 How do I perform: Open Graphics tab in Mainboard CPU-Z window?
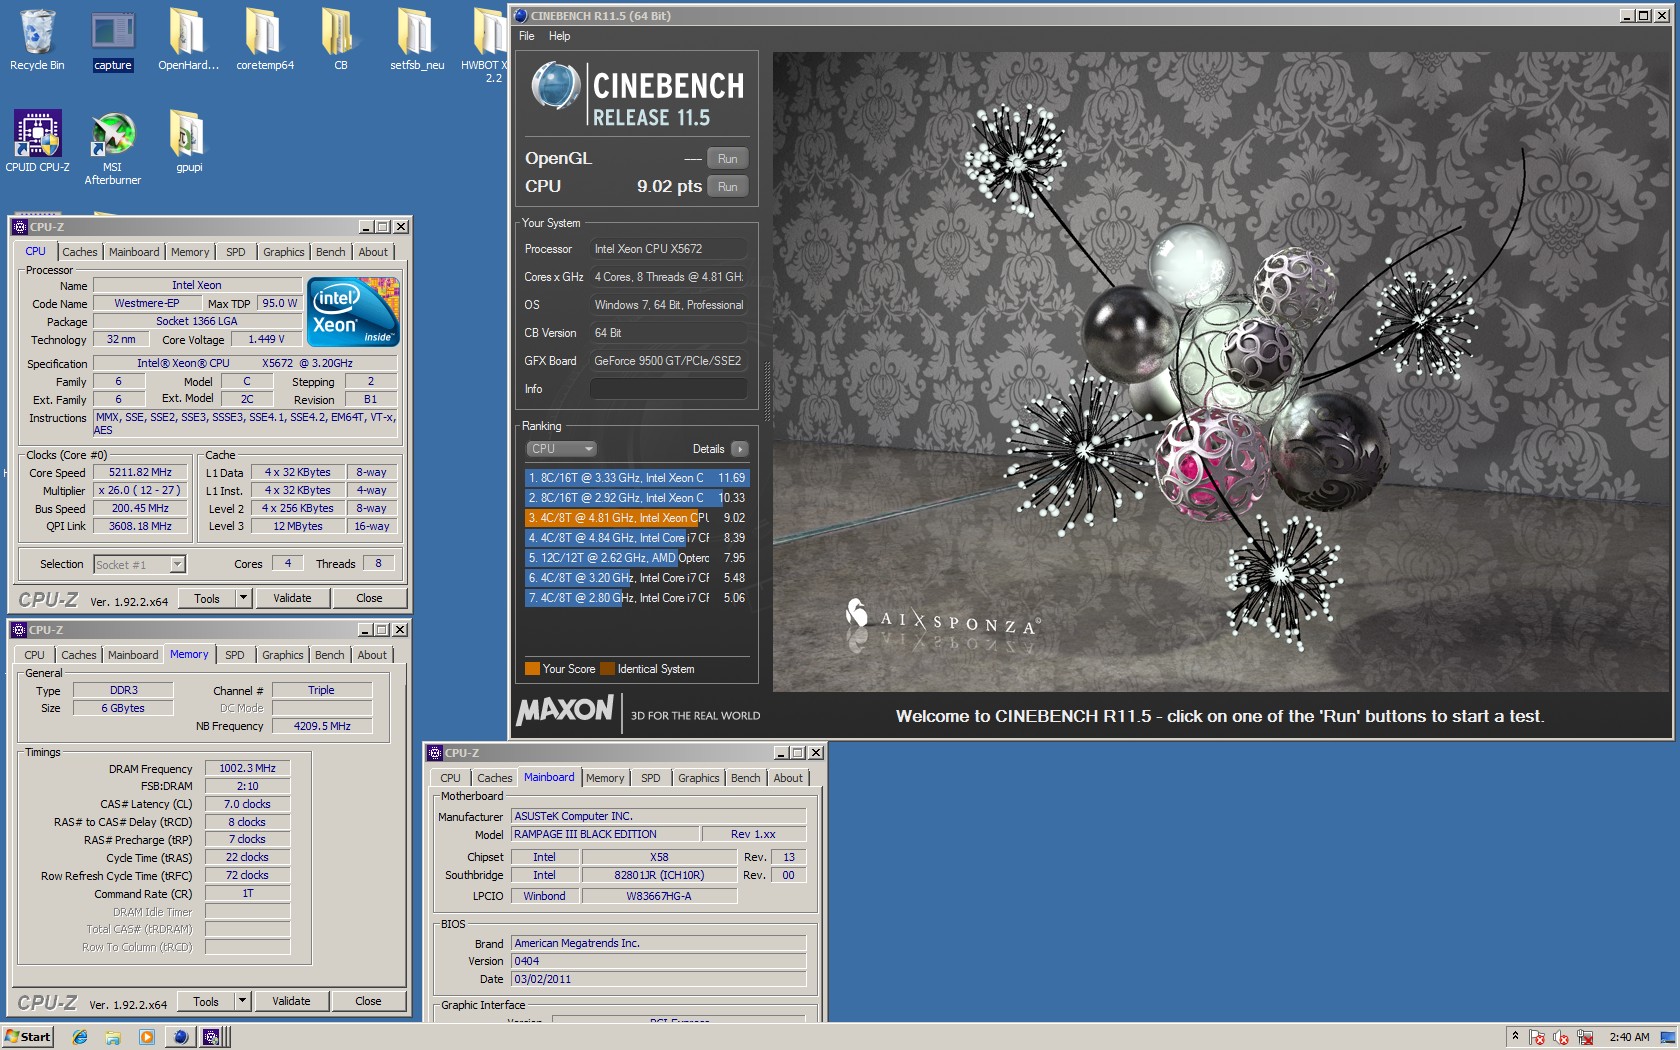(698, 778)
